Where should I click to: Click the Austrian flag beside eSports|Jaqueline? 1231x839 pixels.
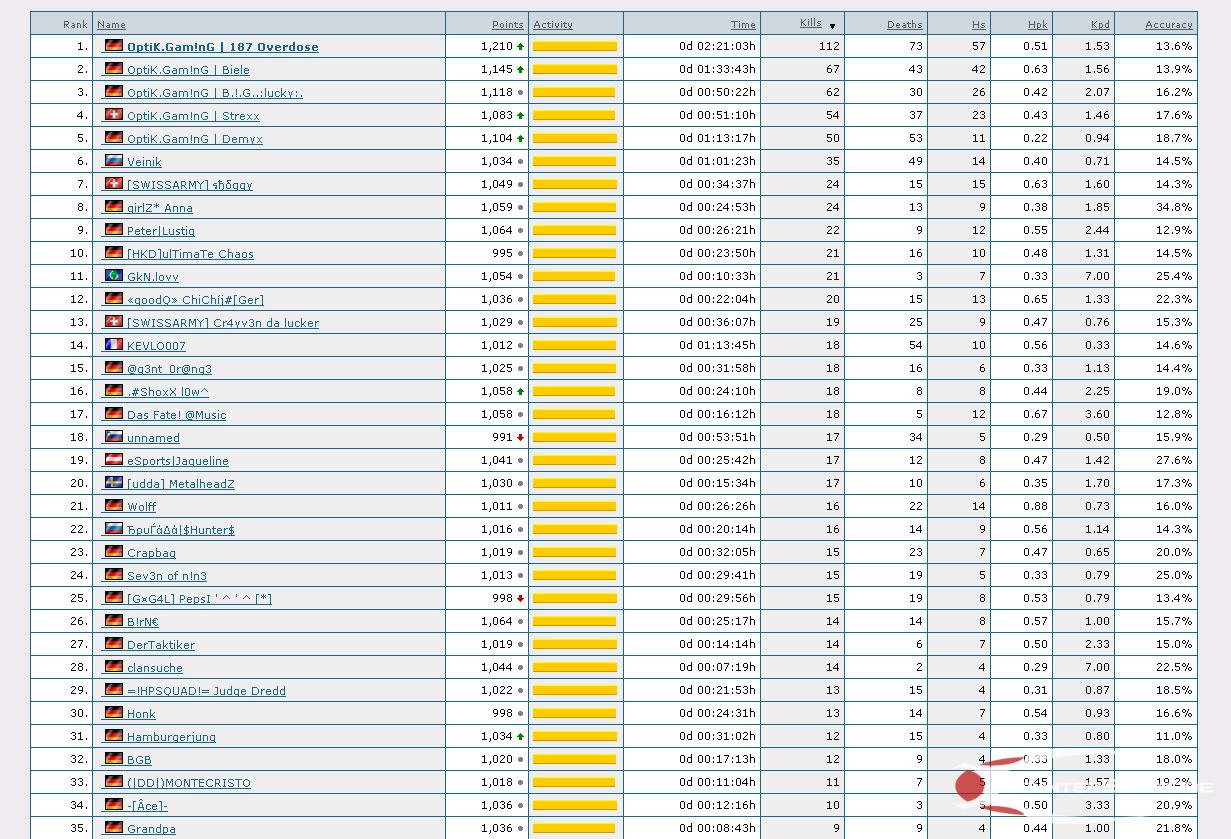[x=114, y=460]
